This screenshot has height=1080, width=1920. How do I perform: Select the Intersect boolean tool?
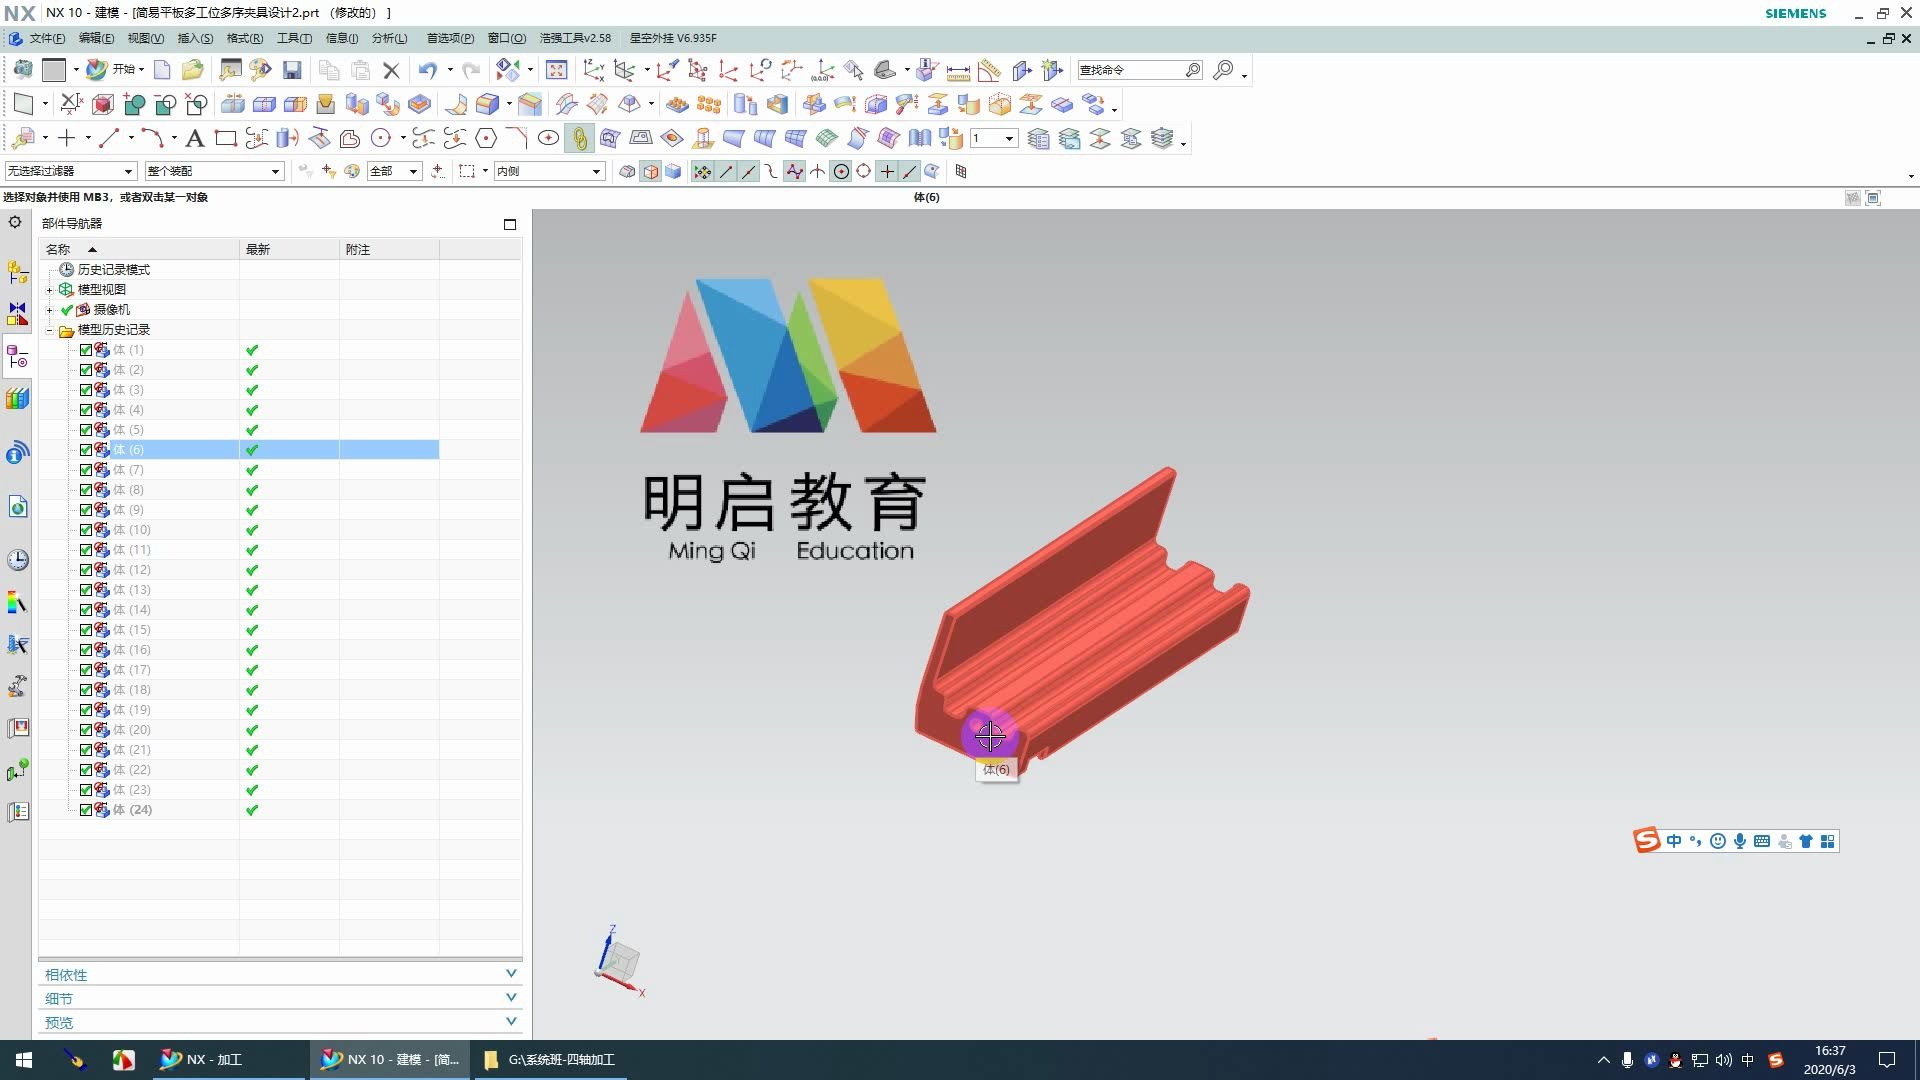click(197, 104)
